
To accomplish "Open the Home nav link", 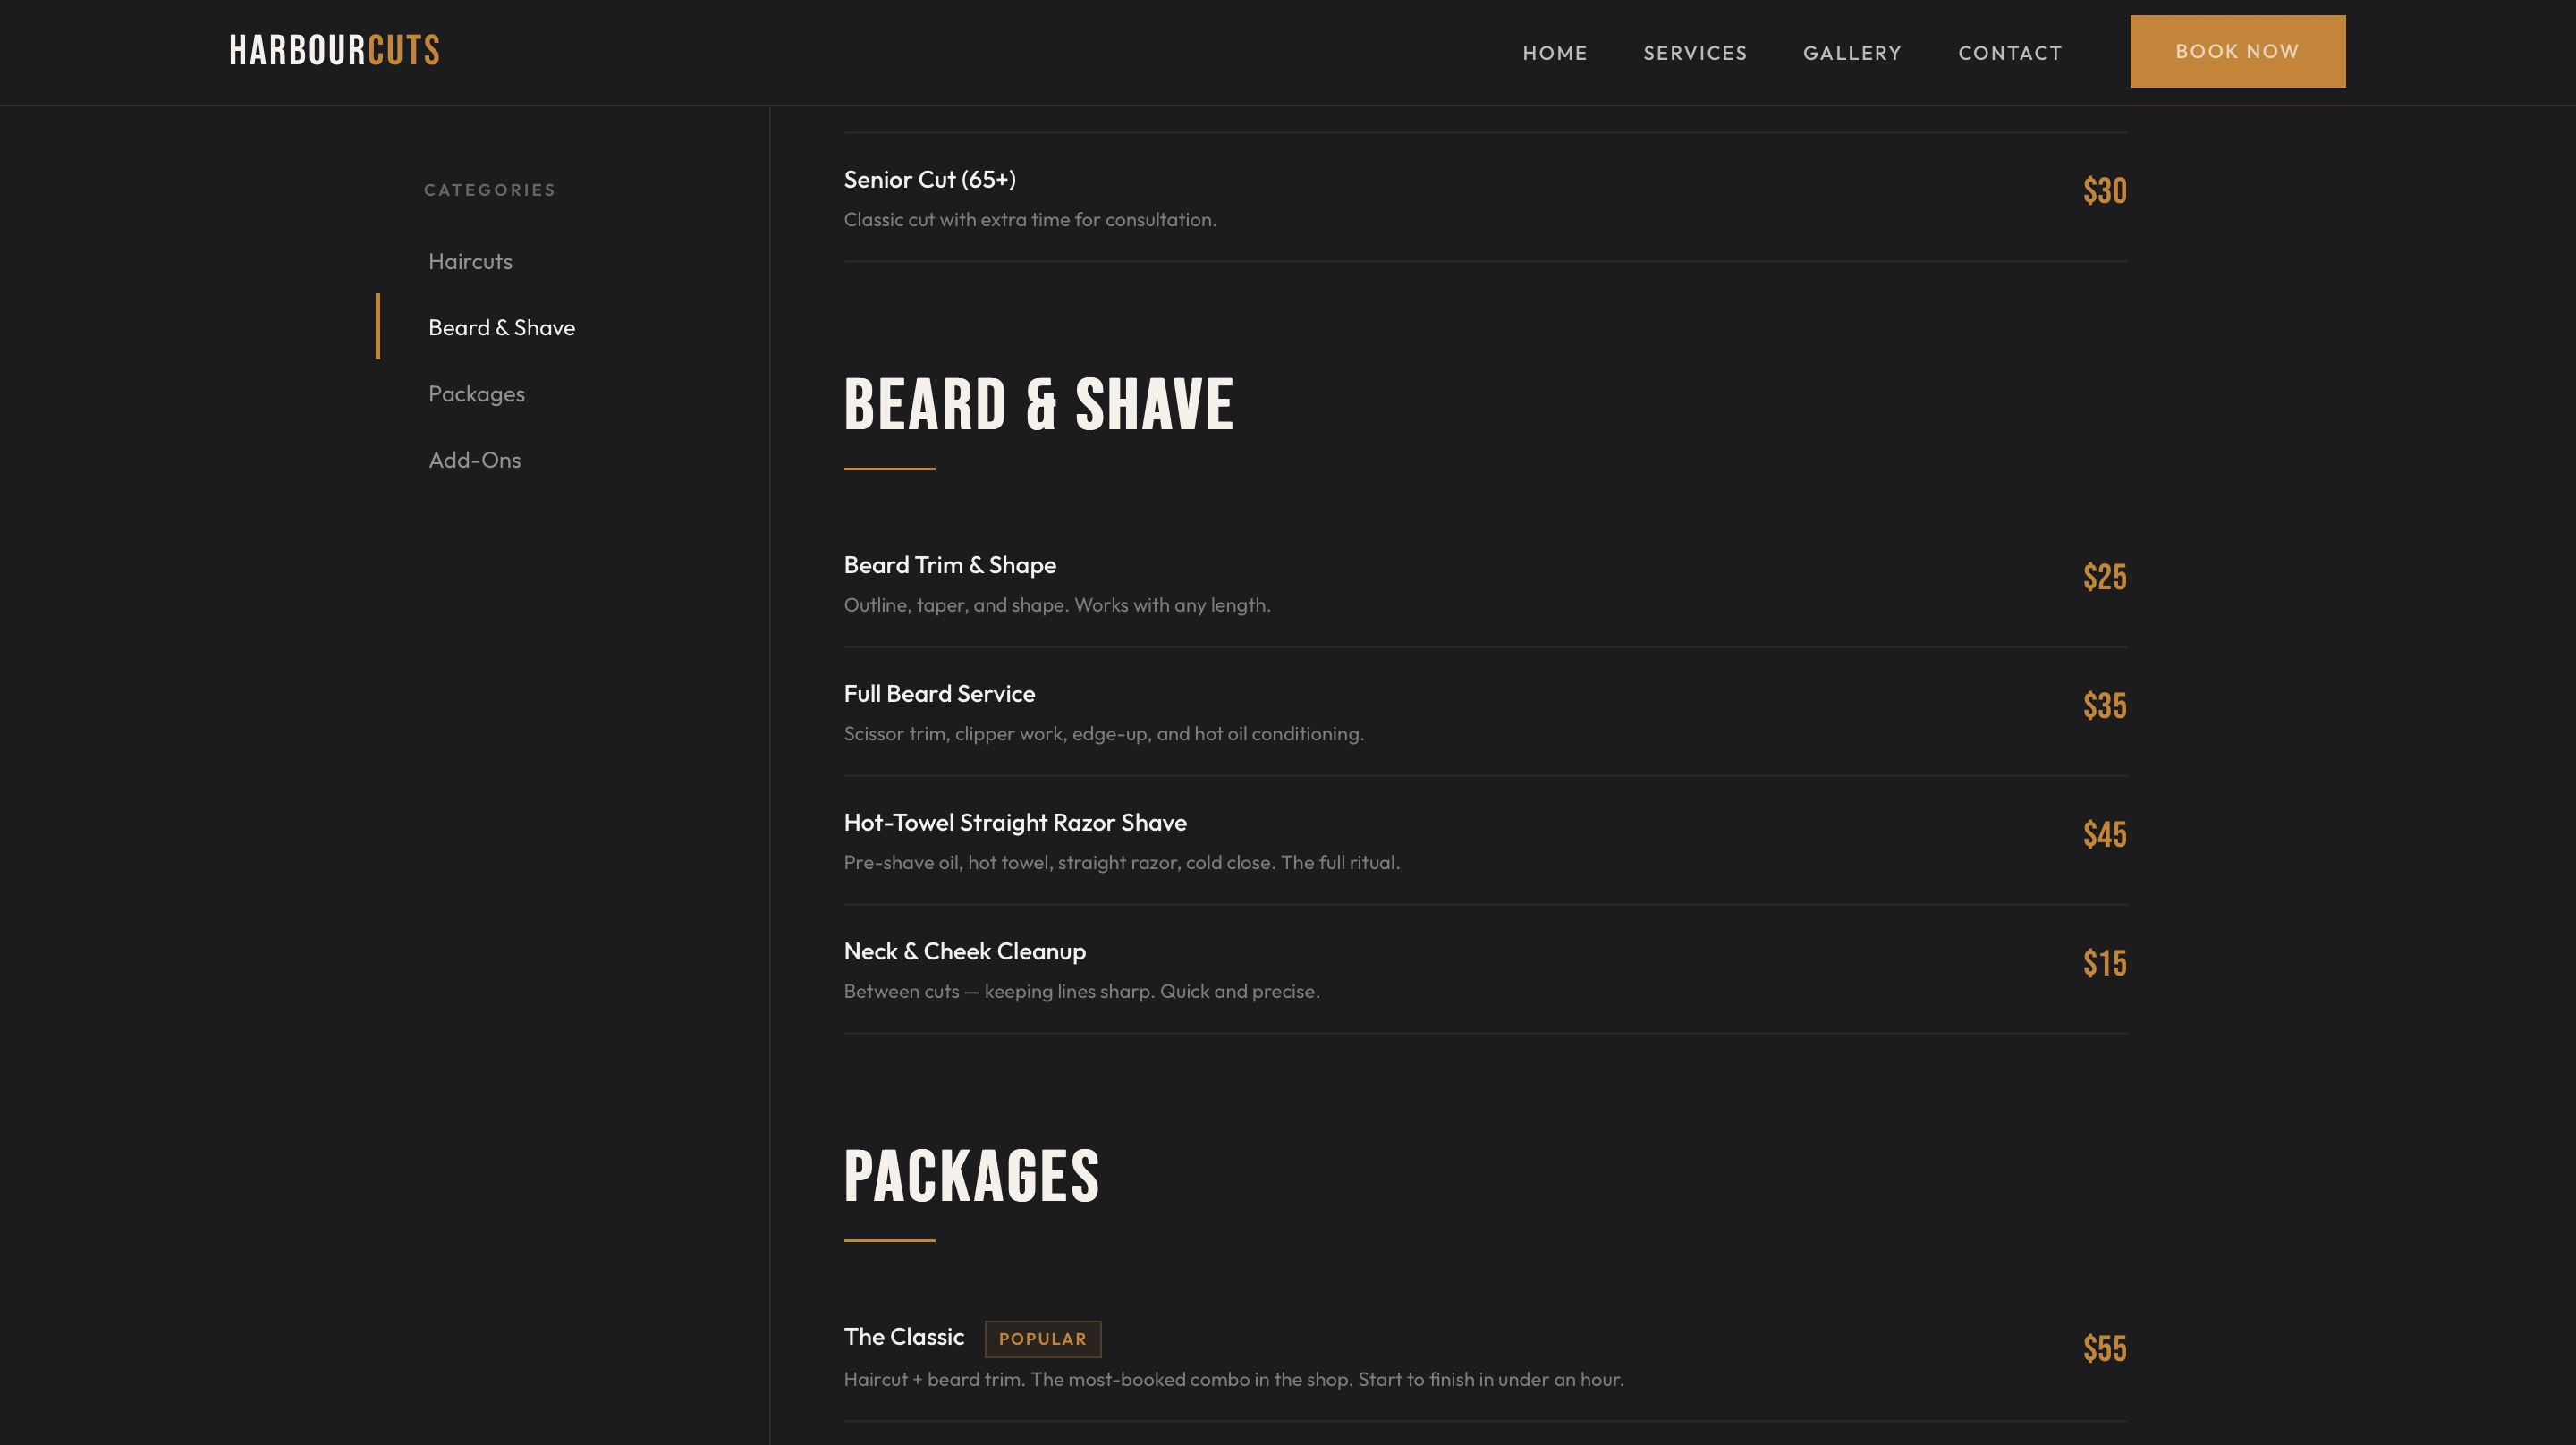I will [1554, 53].
